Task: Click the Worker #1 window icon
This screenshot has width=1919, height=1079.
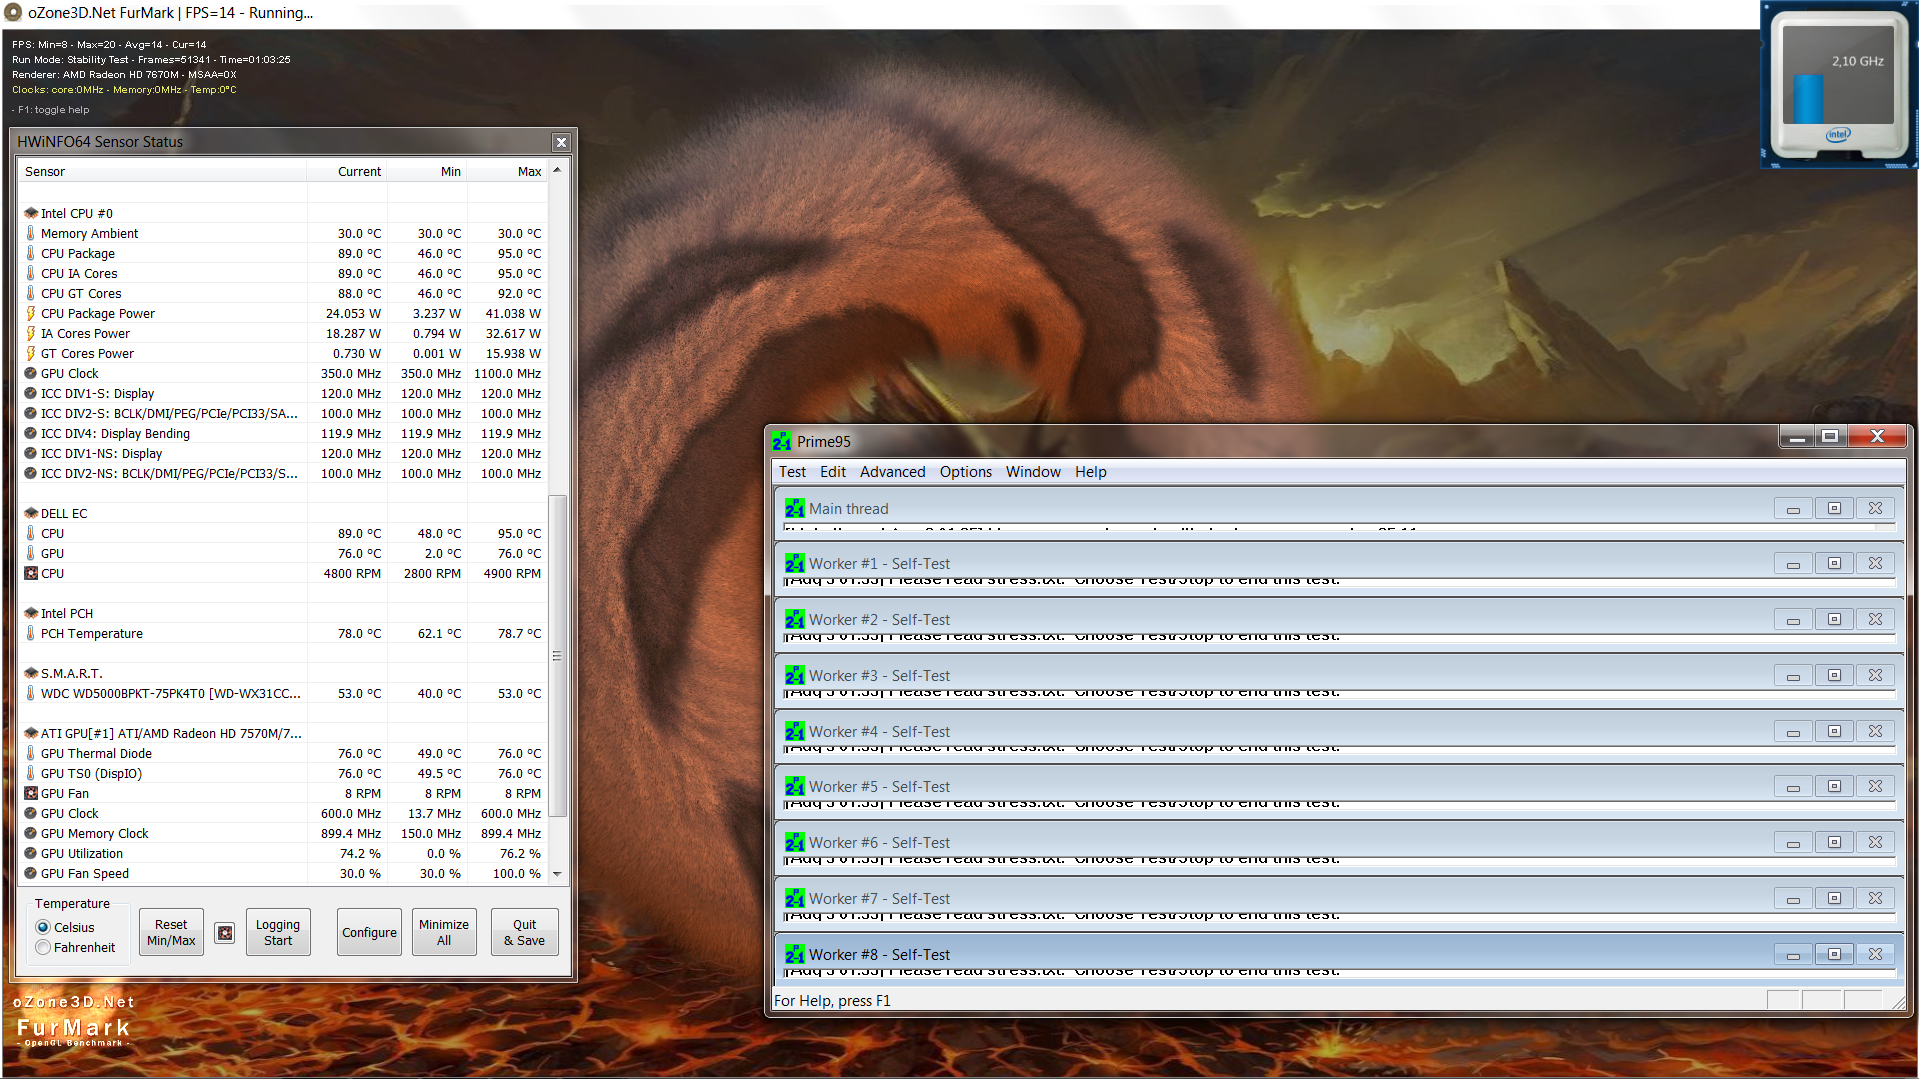Action: click(x=795, y=563)
